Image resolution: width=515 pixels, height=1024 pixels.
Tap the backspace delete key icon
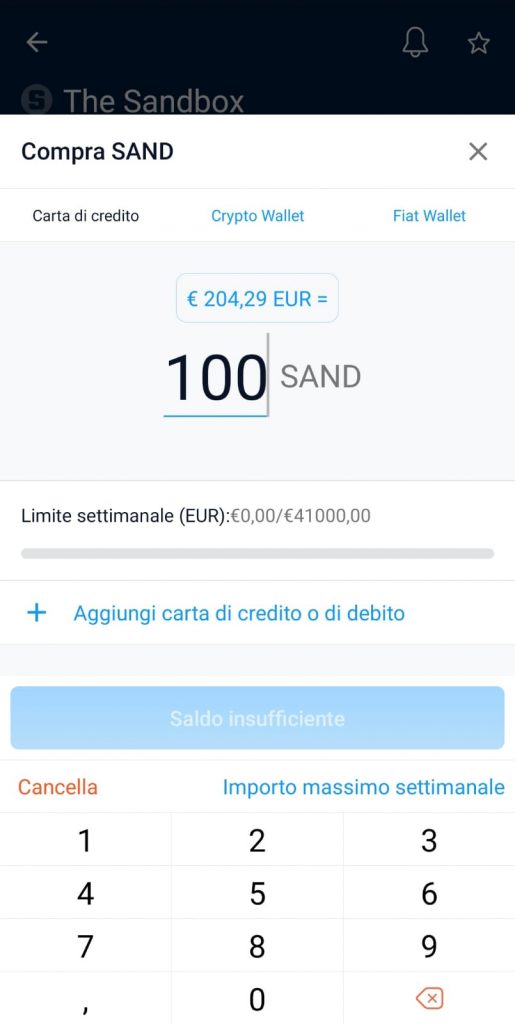429,998
